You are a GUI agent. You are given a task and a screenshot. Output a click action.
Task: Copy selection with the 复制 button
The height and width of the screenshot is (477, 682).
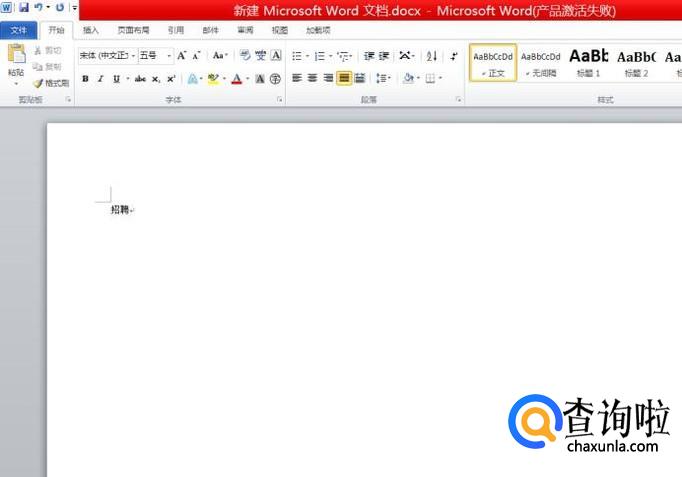tap(48, 67)
